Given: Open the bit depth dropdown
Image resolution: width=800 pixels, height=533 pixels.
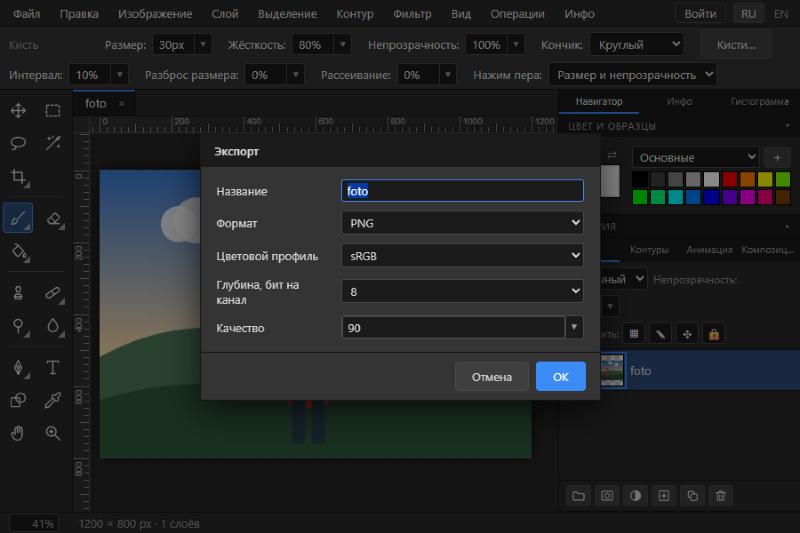Looking at the screenshot, I should (x=462, y=291).
